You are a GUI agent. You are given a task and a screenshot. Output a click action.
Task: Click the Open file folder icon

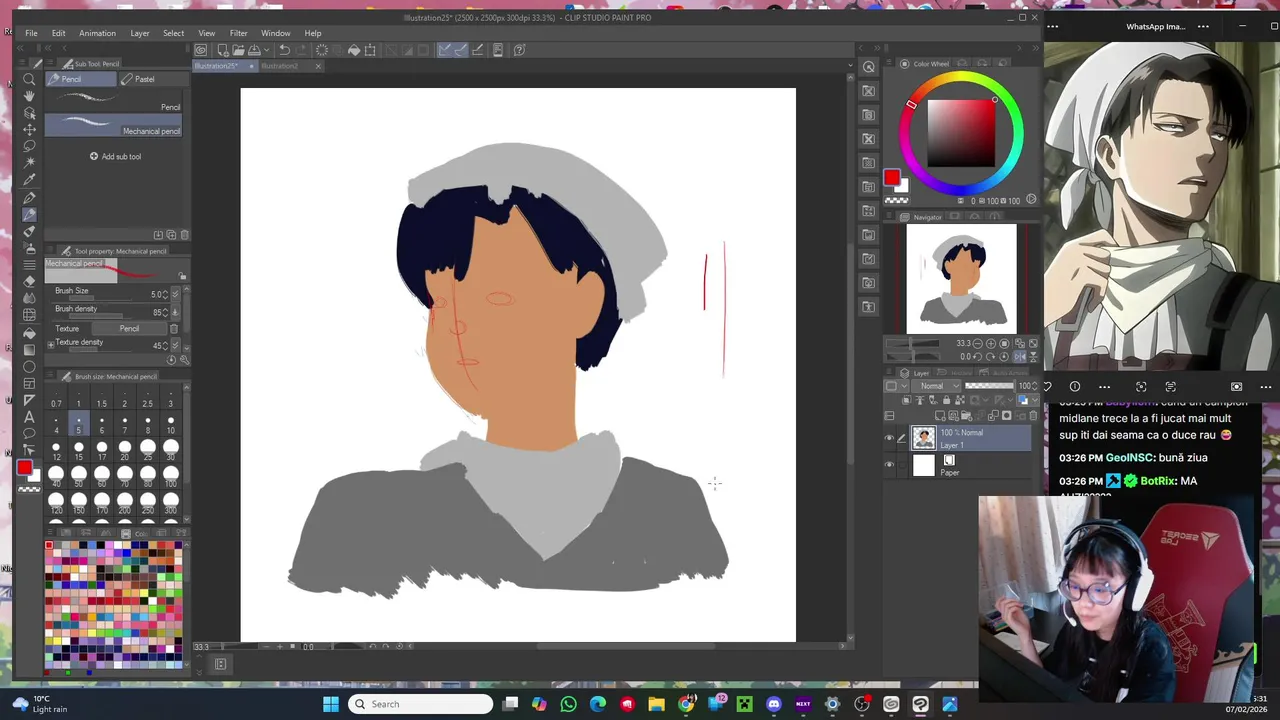[239, 50]
